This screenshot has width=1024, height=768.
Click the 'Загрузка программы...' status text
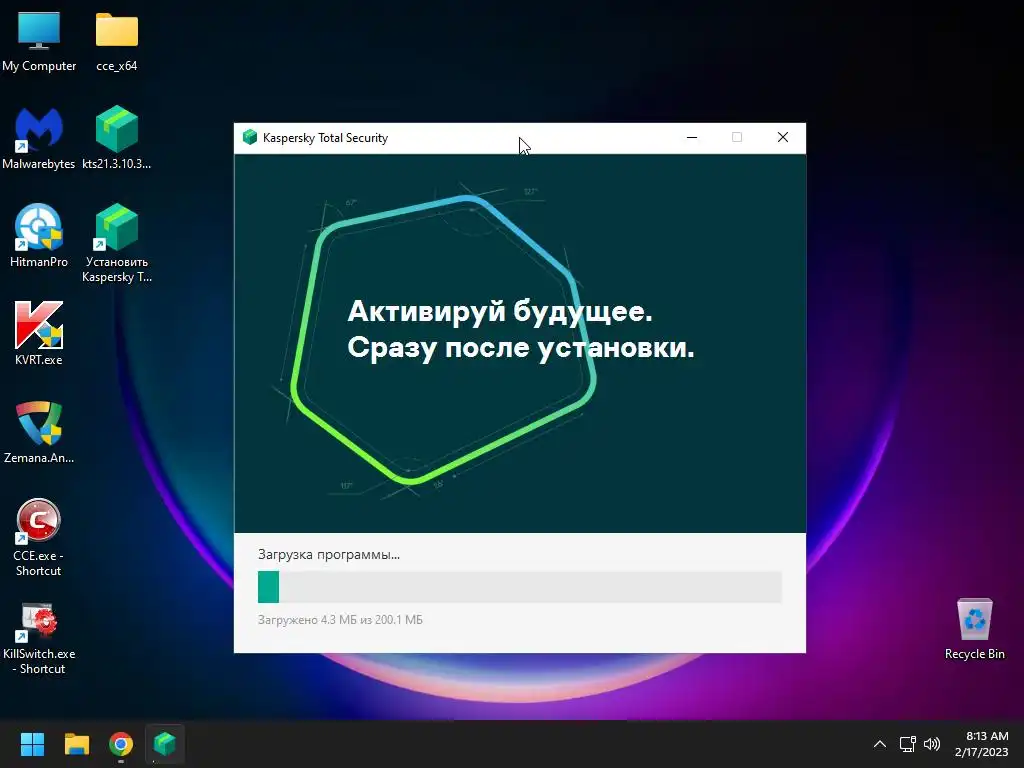[328, 554]
